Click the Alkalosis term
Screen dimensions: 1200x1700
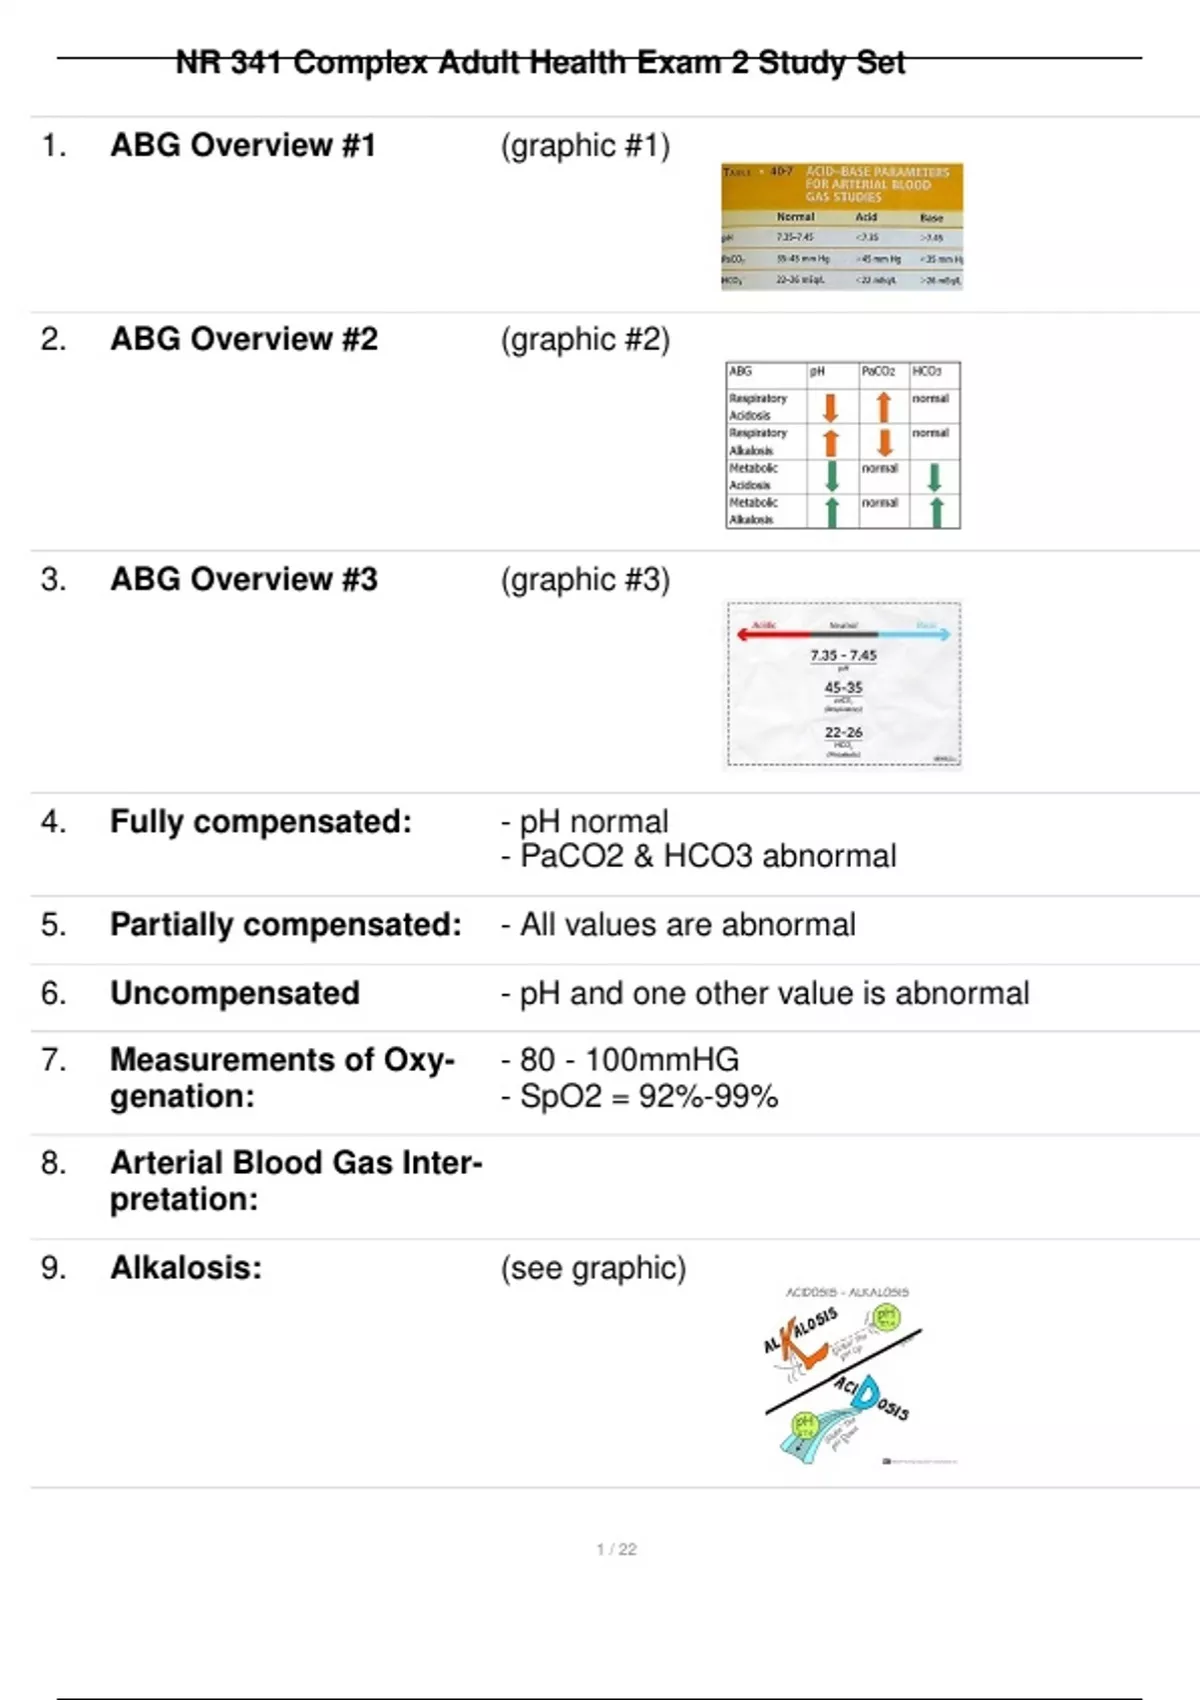pos(186,1268)
